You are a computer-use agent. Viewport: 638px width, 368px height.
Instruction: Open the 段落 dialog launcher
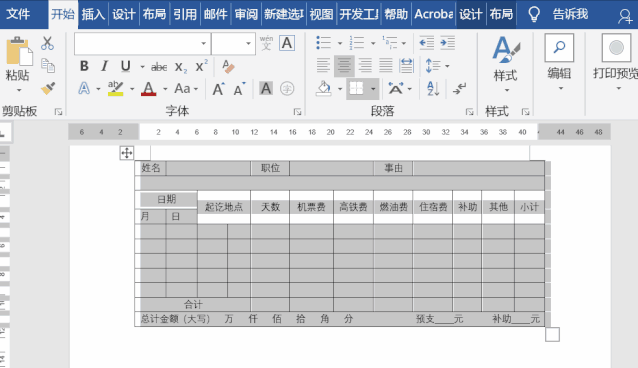(x=470, y=112)
